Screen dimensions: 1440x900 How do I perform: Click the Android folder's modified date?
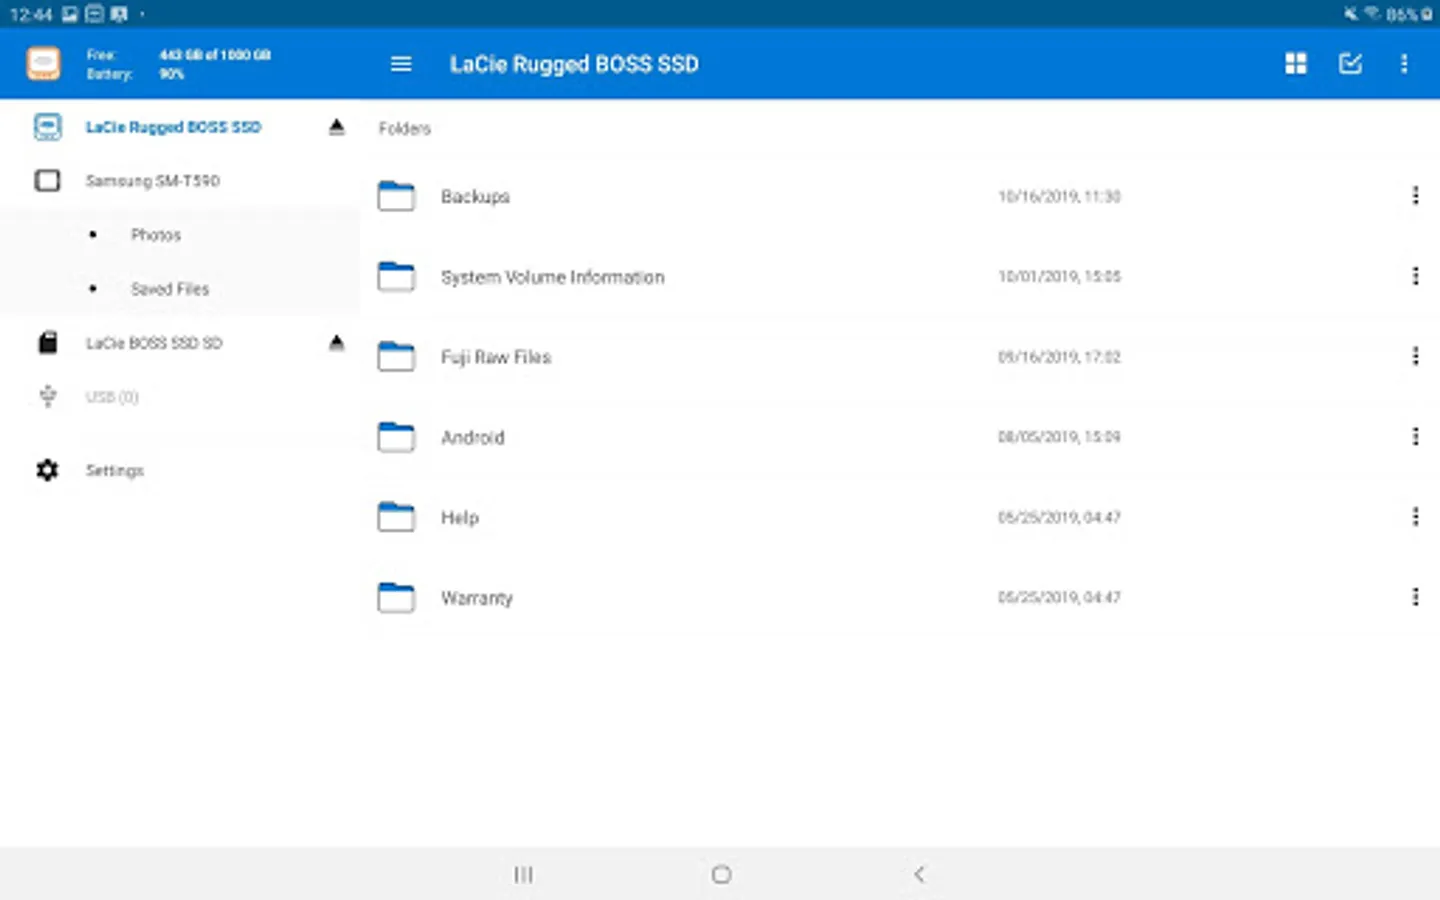point(1059,437)
